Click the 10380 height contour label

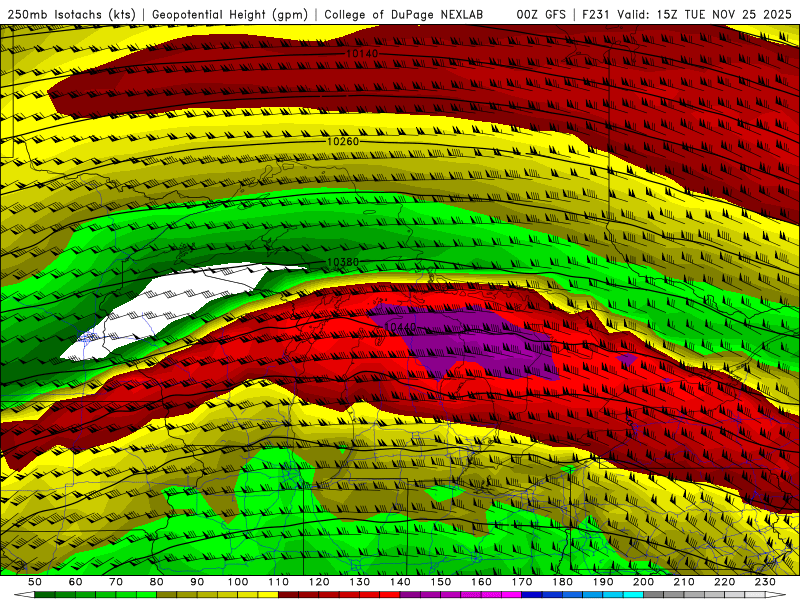click(343, 262)
